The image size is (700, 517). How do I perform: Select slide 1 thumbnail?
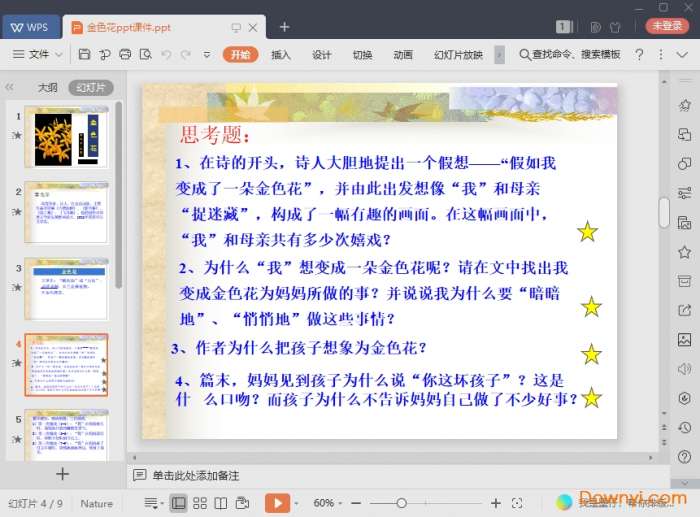pyautogui.click(x=67, y=137)
